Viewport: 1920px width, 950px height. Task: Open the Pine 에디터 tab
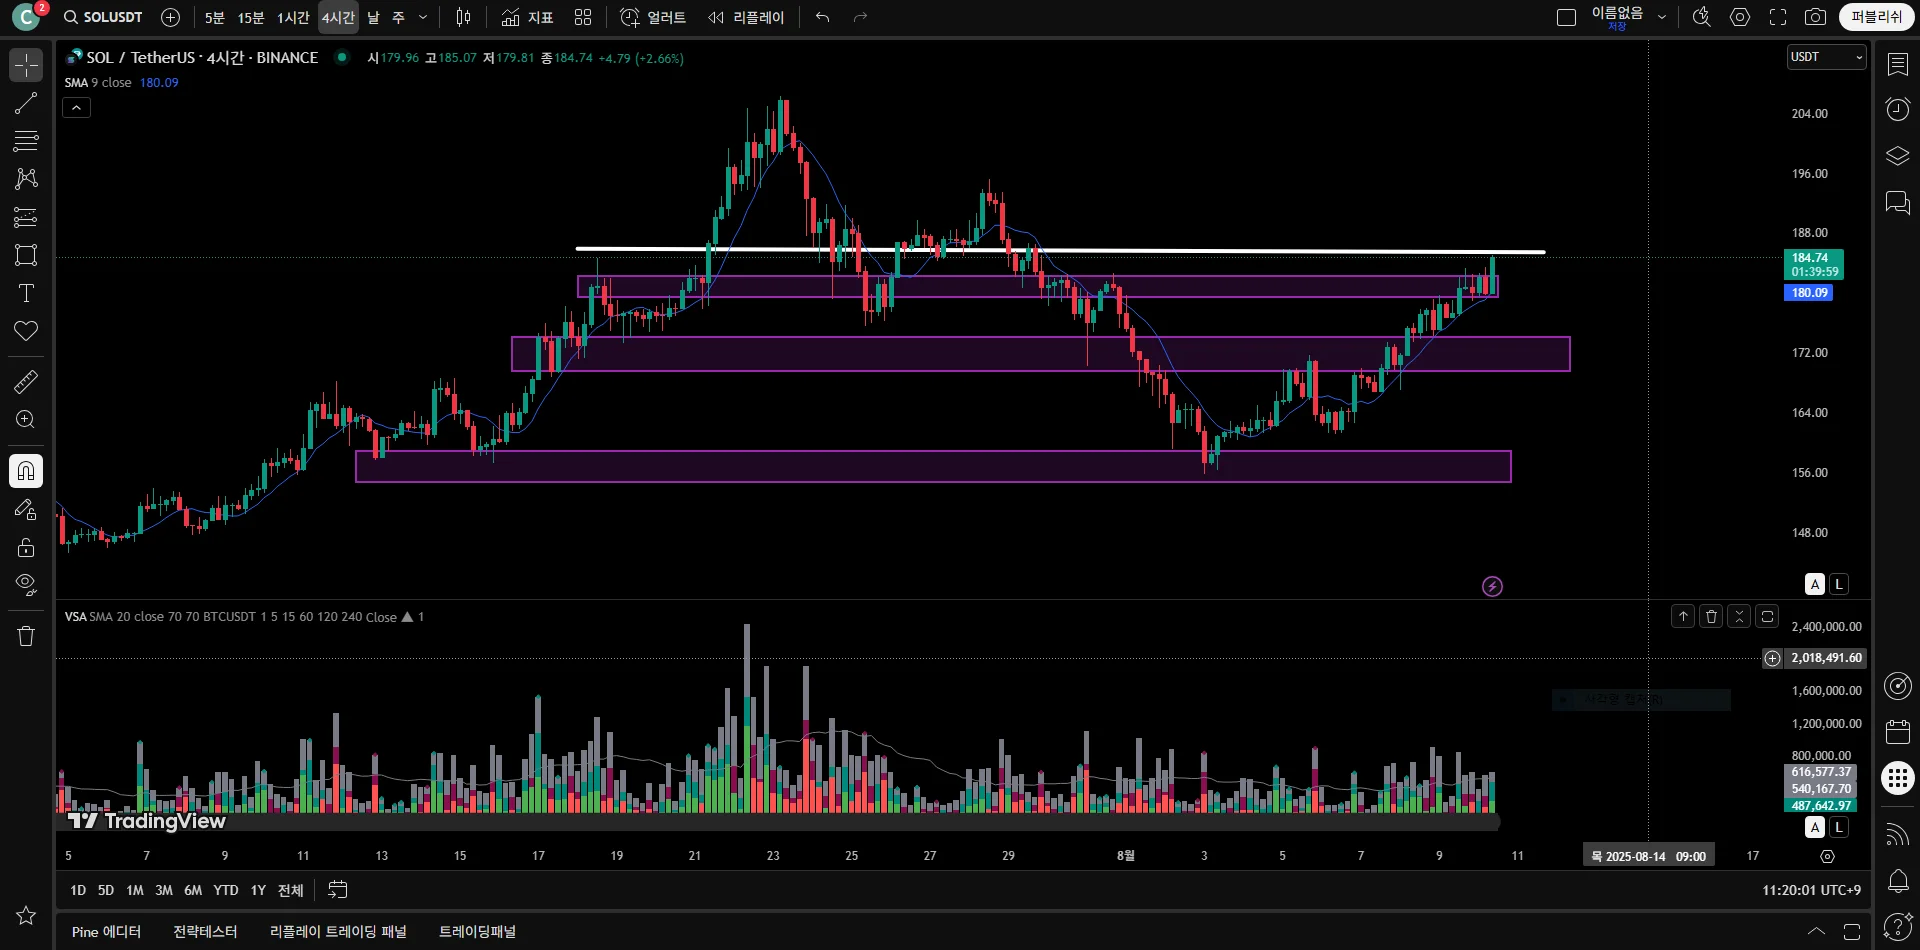106,931
